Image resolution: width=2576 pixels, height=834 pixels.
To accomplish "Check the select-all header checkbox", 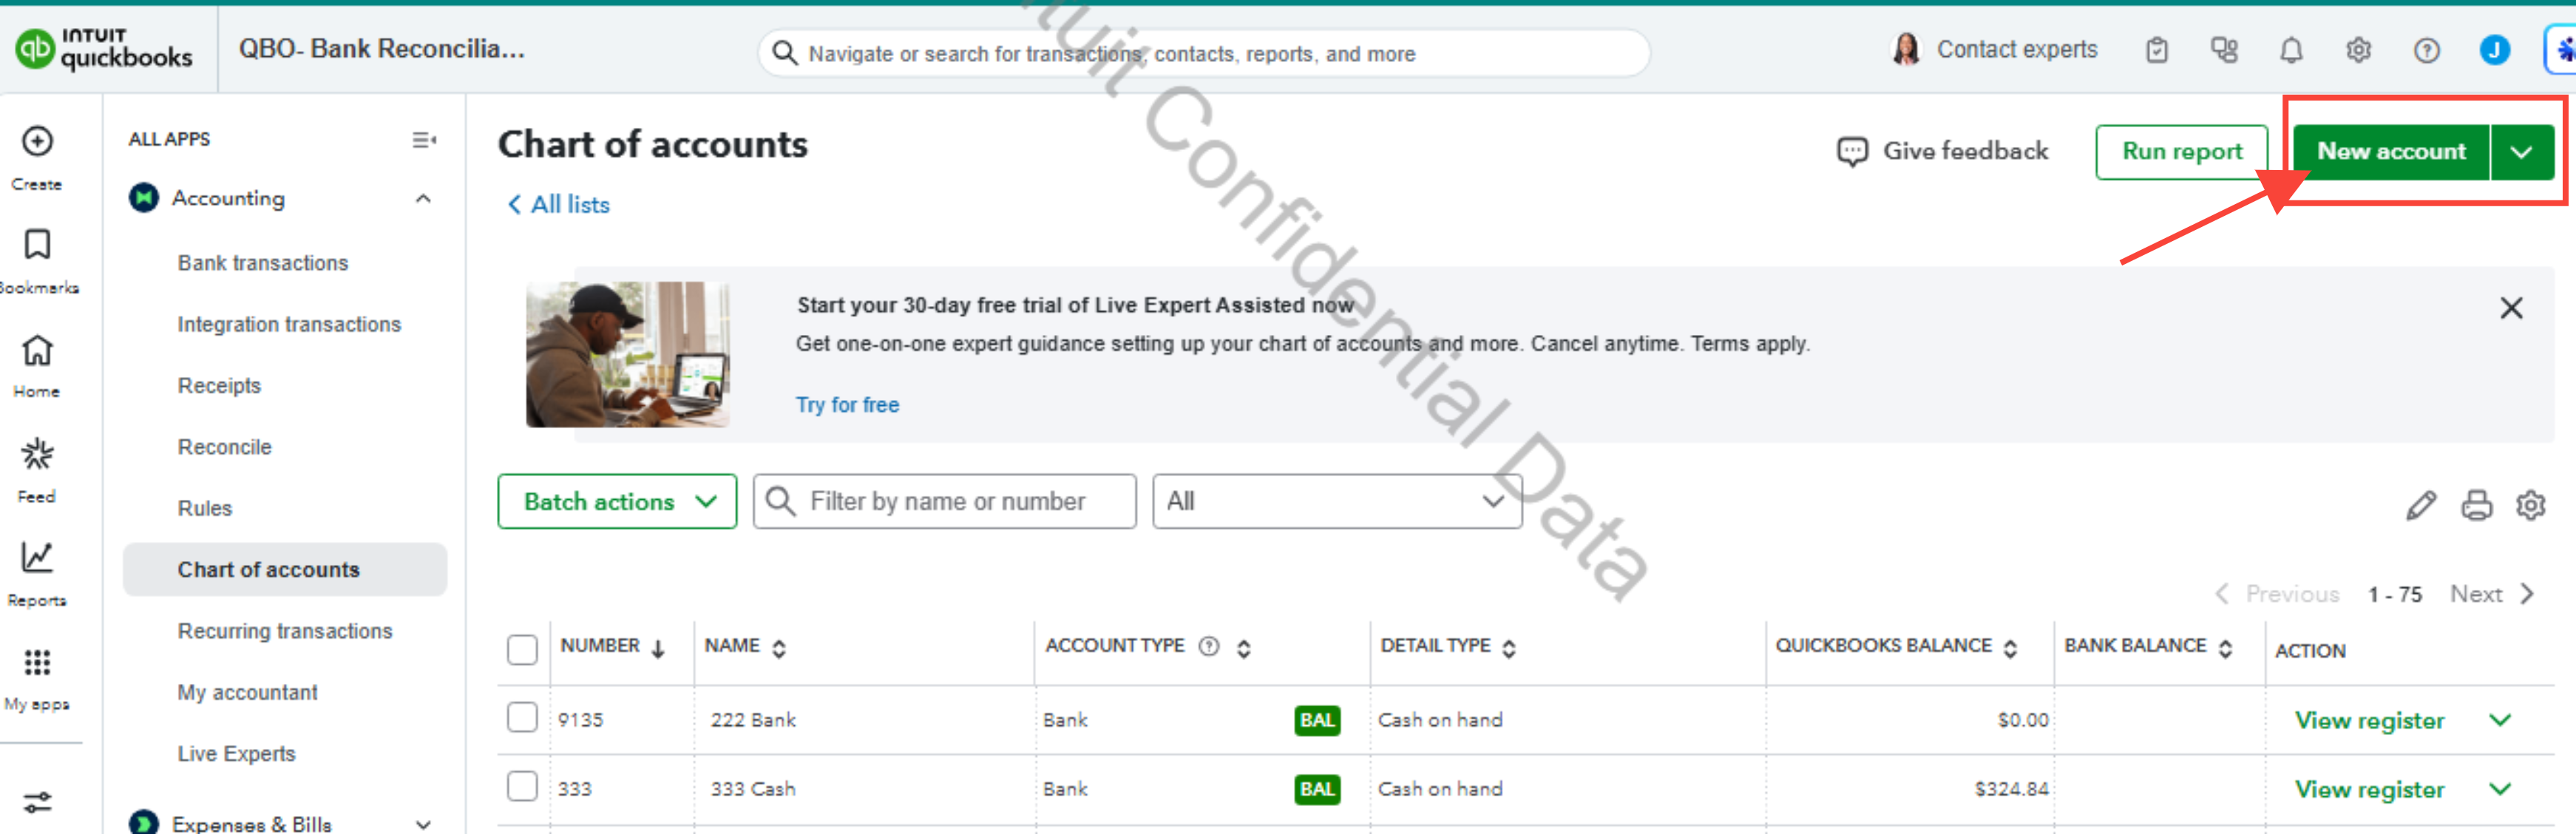I will pyautogui.click(x=522, y=649).
